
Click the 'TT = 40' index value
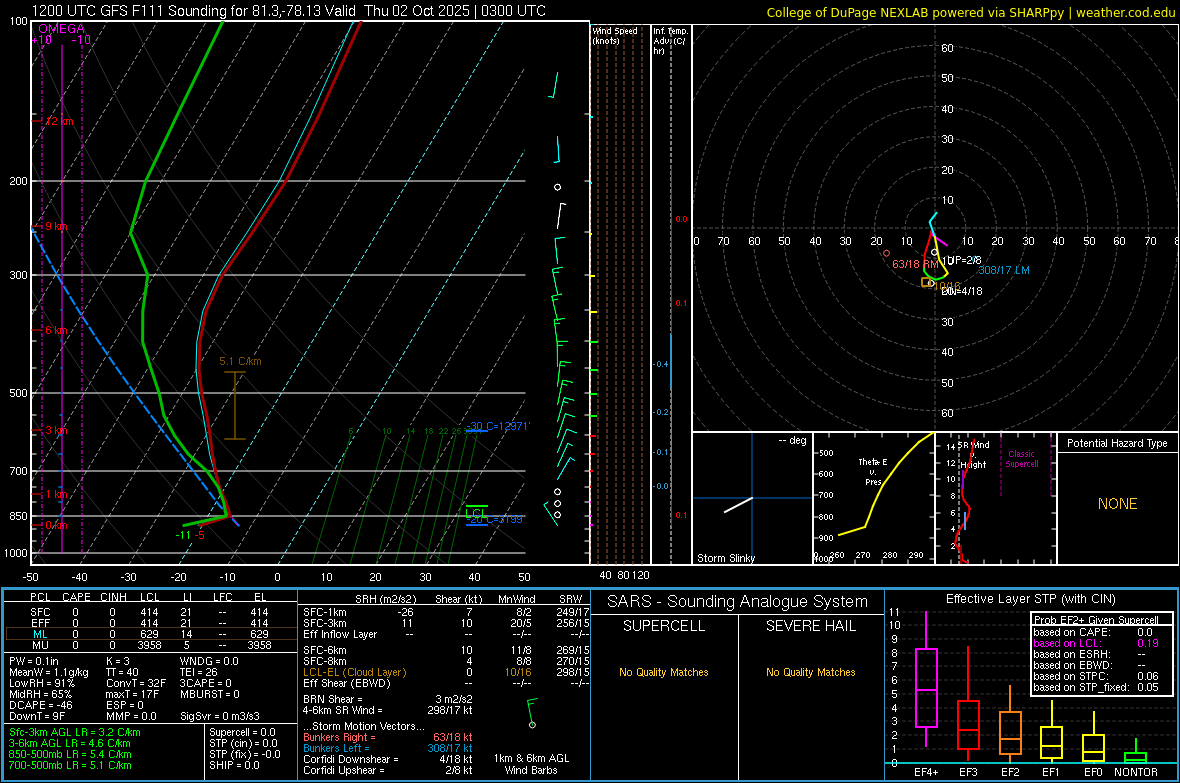click(x=122, y=672)
